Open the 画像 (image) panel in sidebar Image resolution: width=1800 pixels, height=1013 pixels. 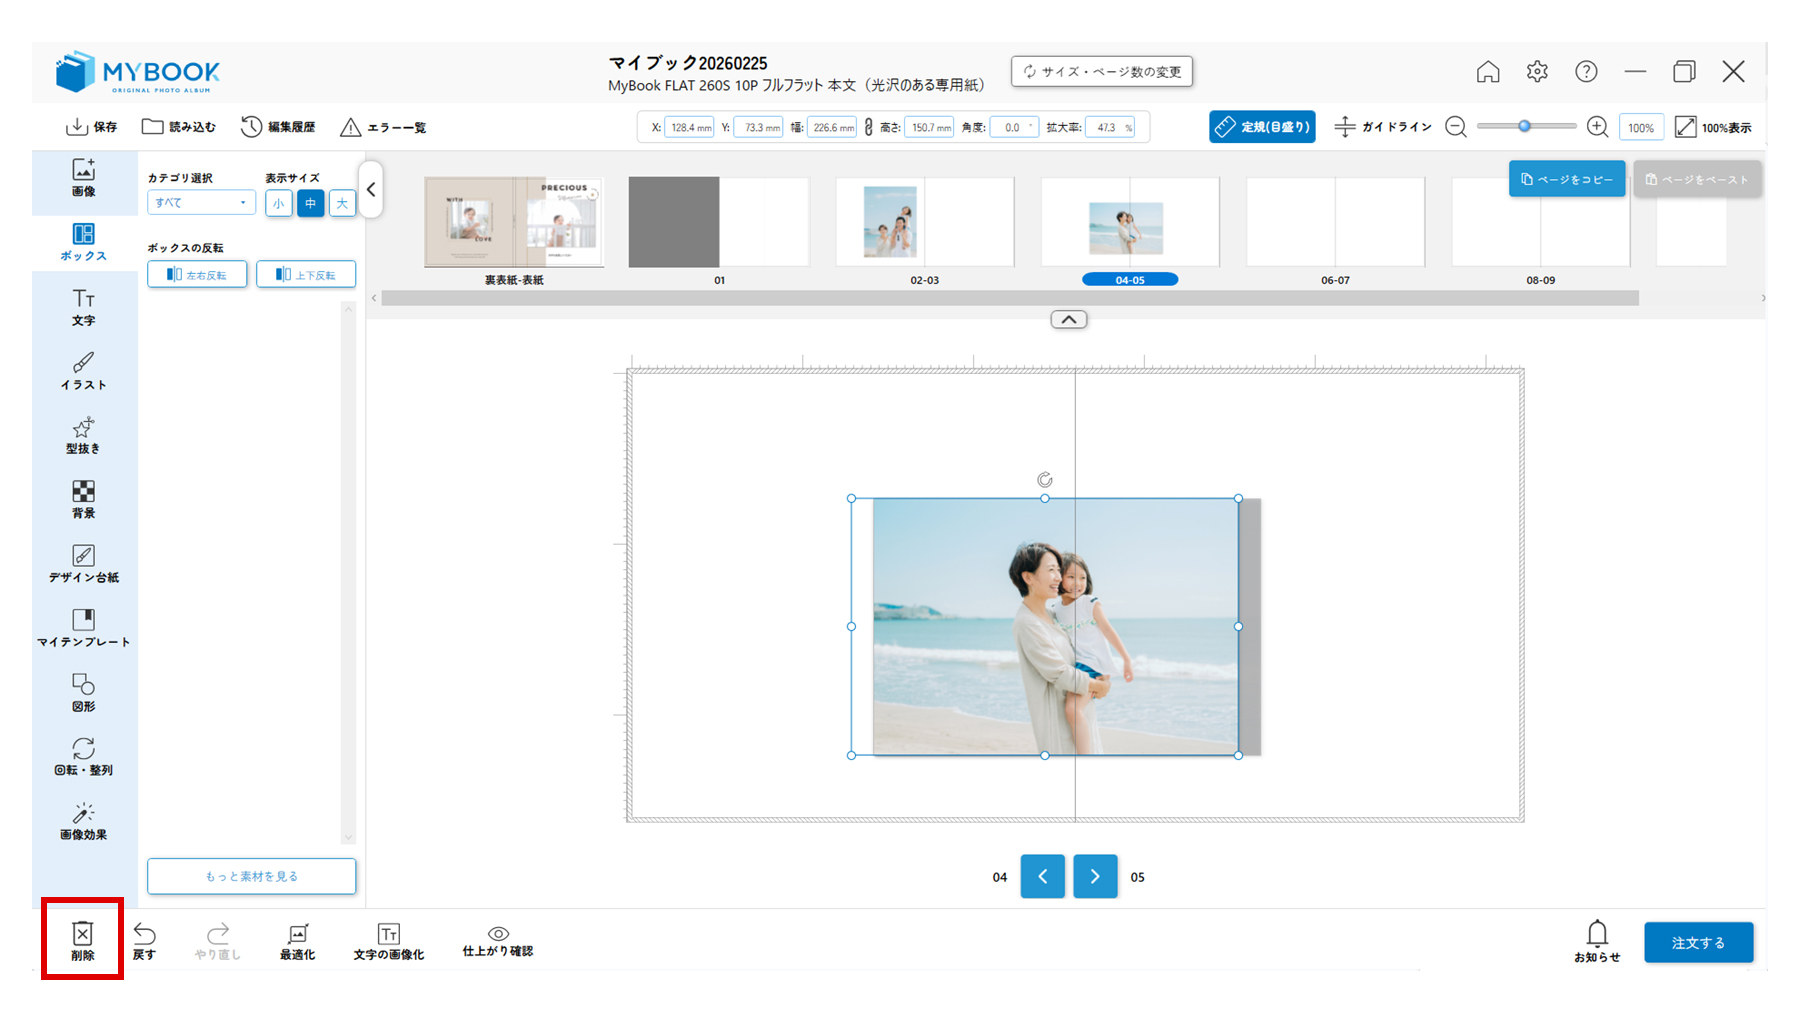(x=84, y=178)
